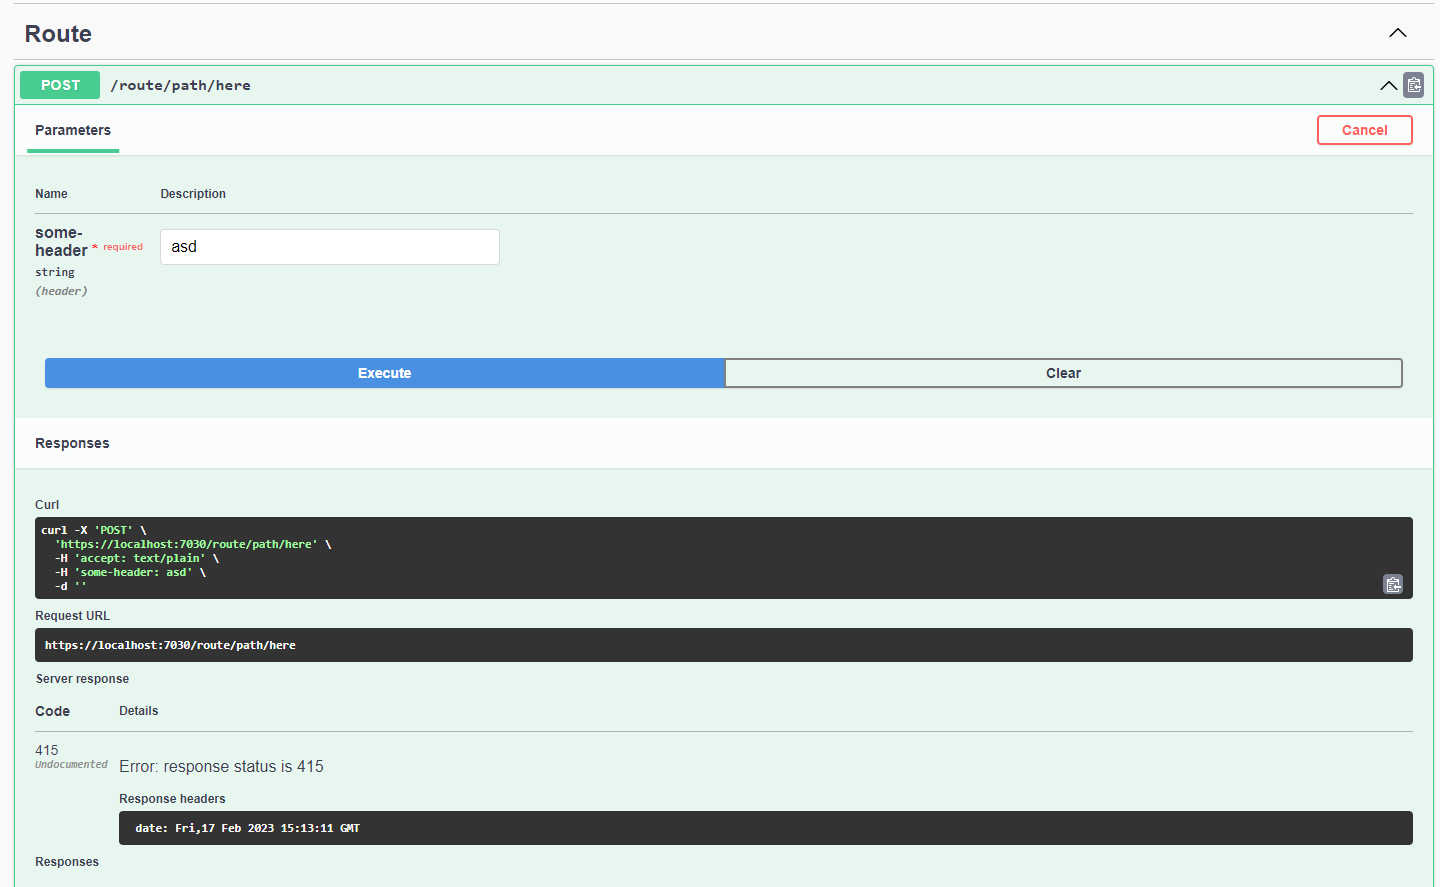Click the green POST method badge
This screenshot has width=1440, height=887.
[60, 85]
